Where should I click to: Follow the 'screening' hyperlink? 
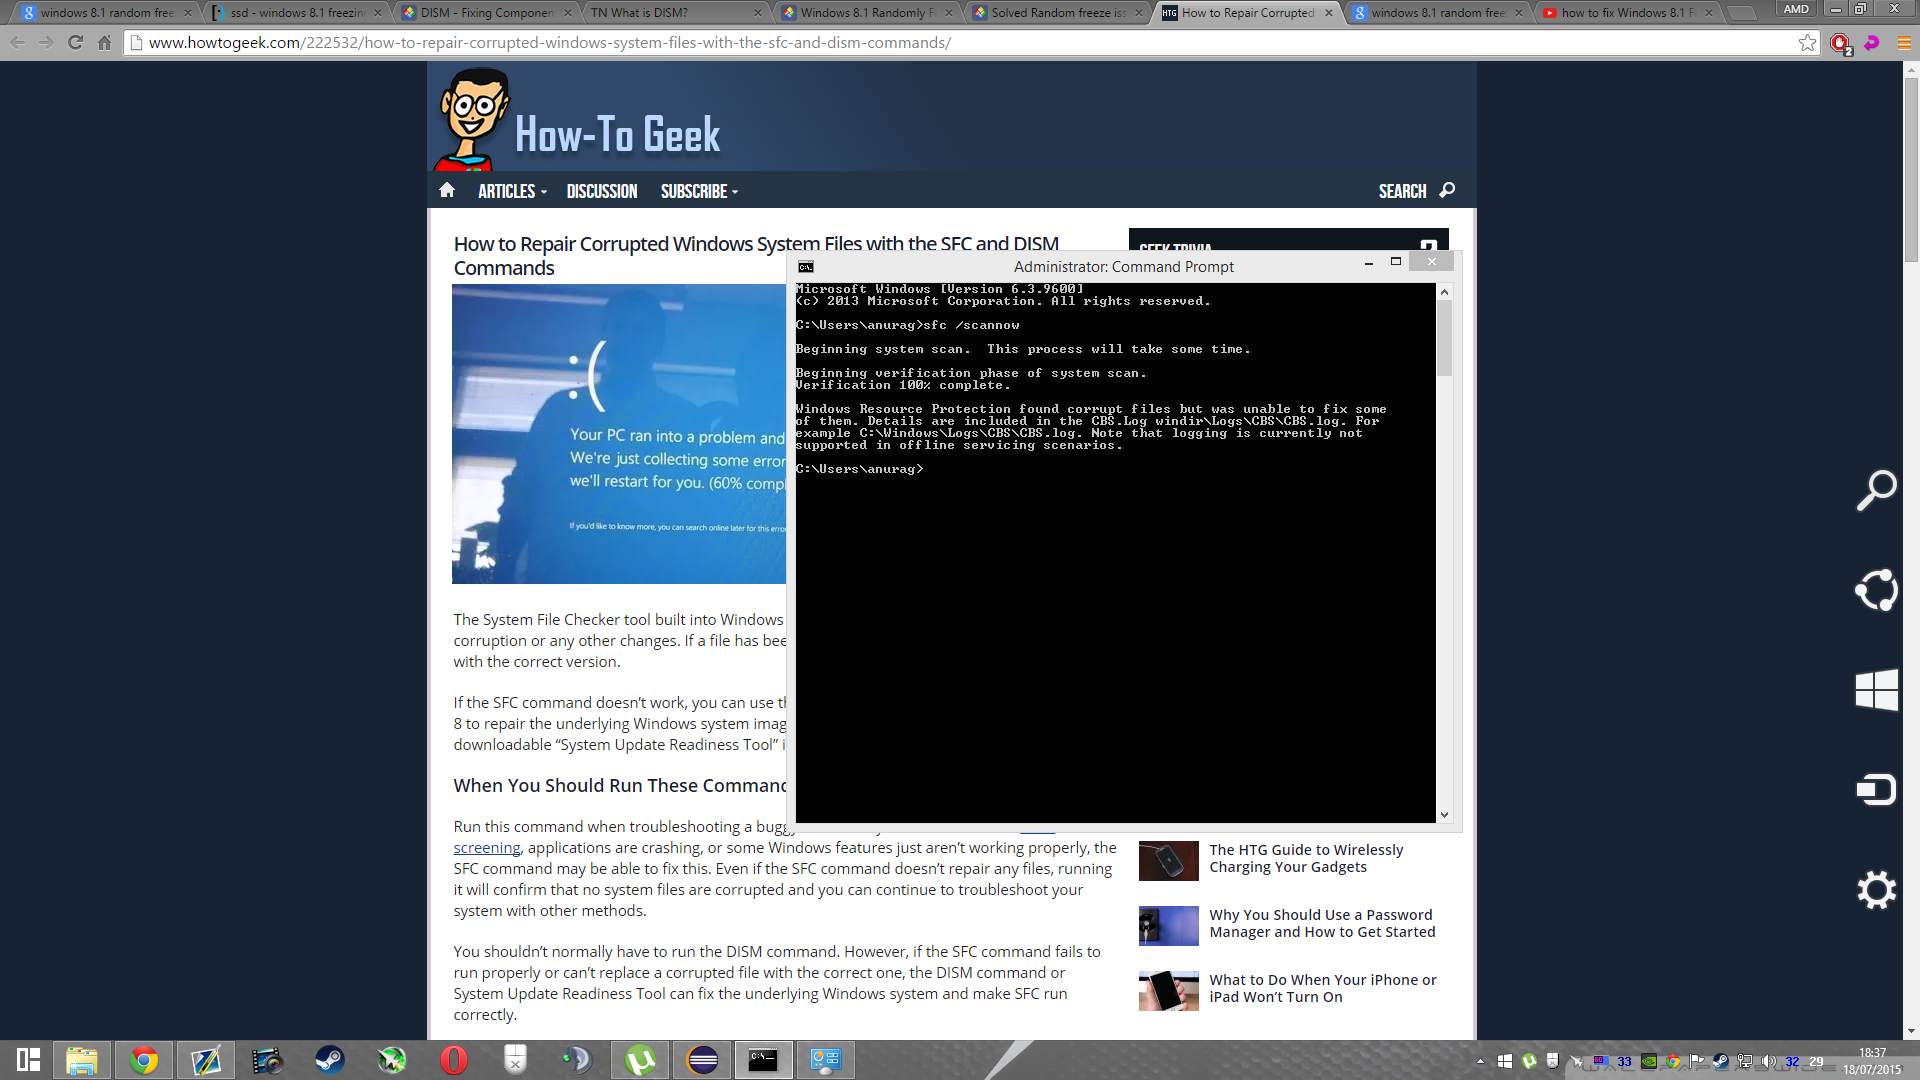click(x=486, y=848)
